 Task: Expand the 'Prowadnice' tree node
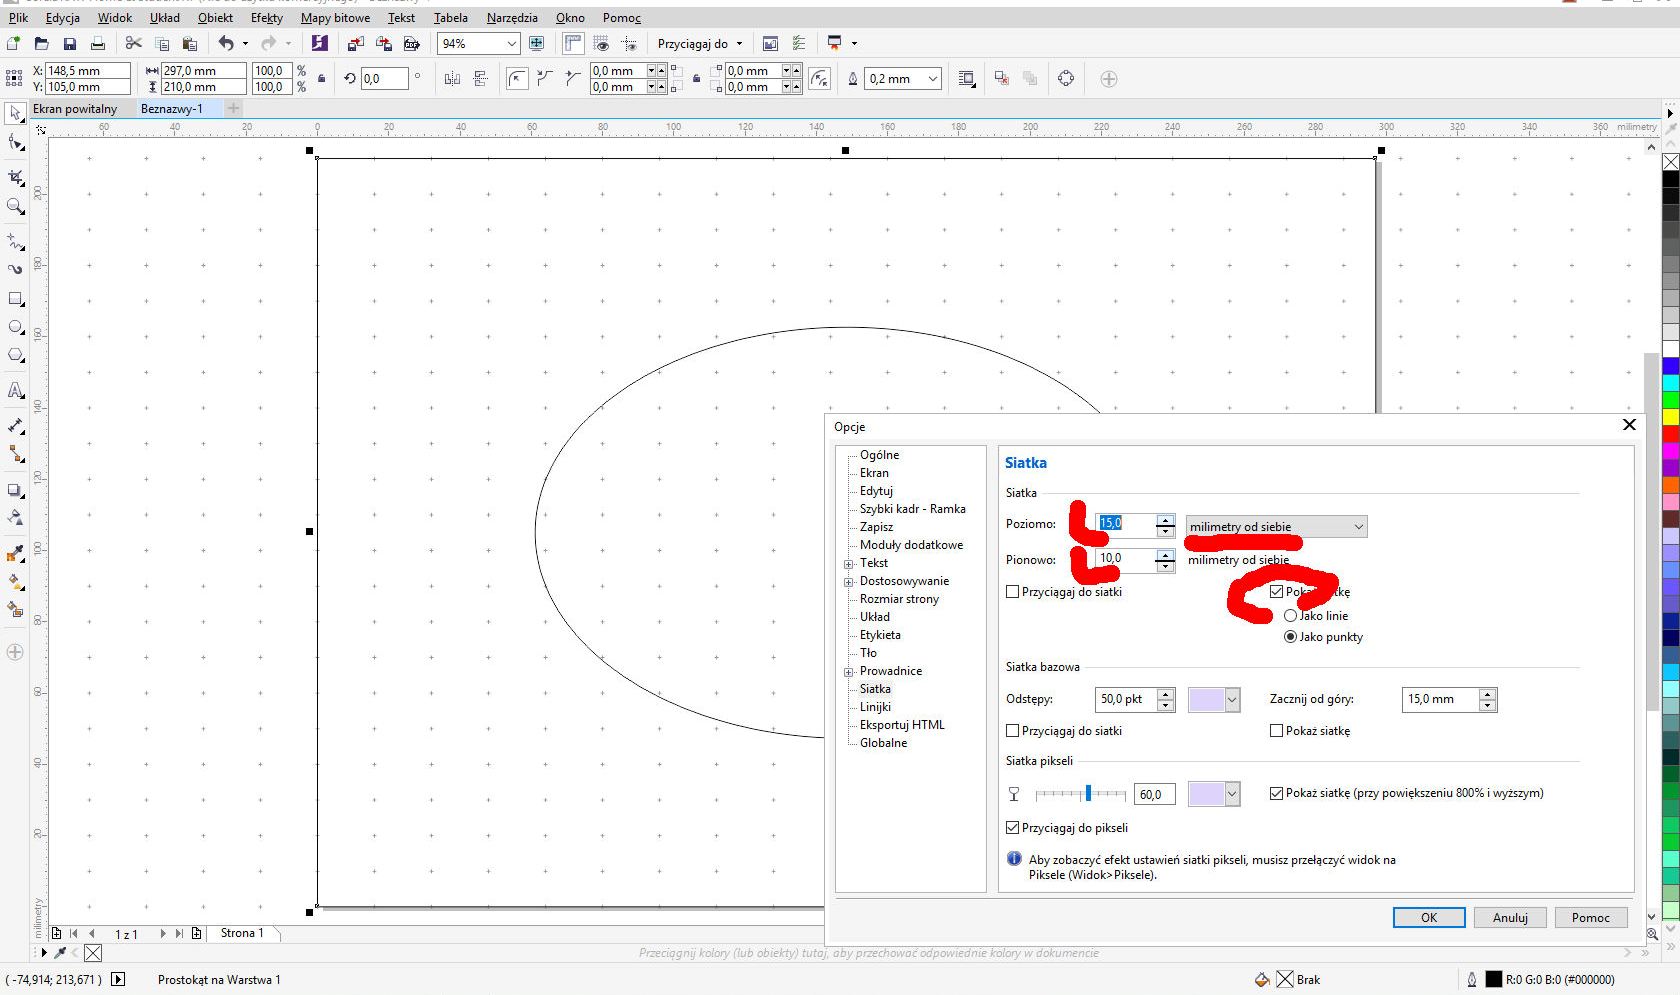(x=849, y=672)
